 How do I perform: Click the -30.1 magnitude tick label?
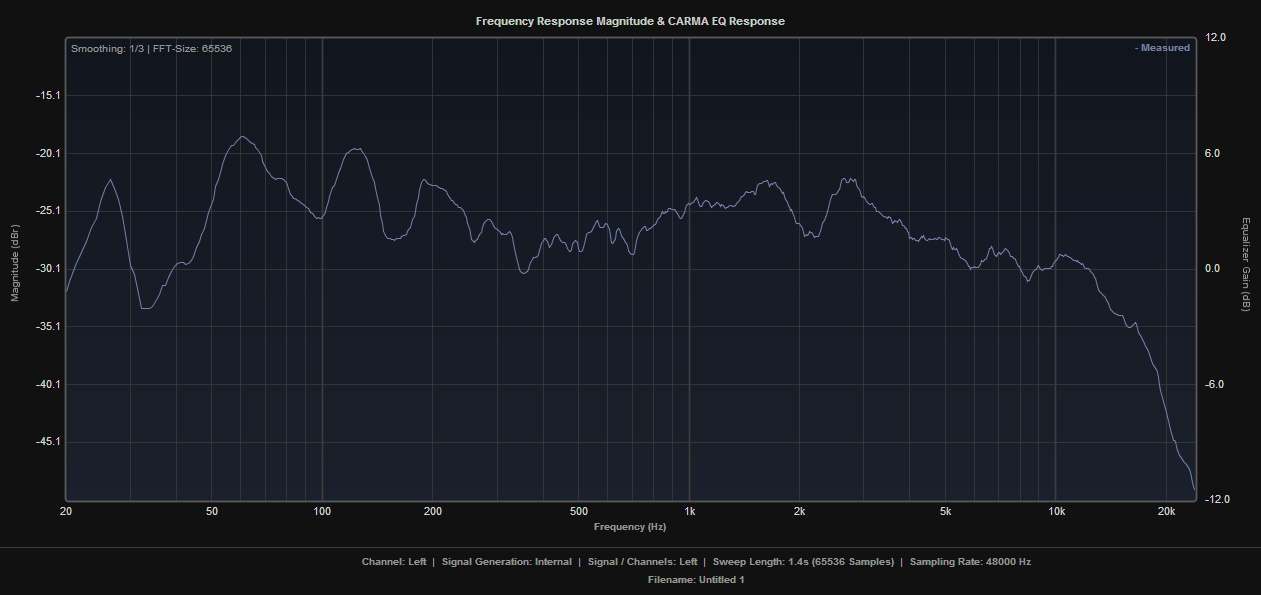point(47,269)
